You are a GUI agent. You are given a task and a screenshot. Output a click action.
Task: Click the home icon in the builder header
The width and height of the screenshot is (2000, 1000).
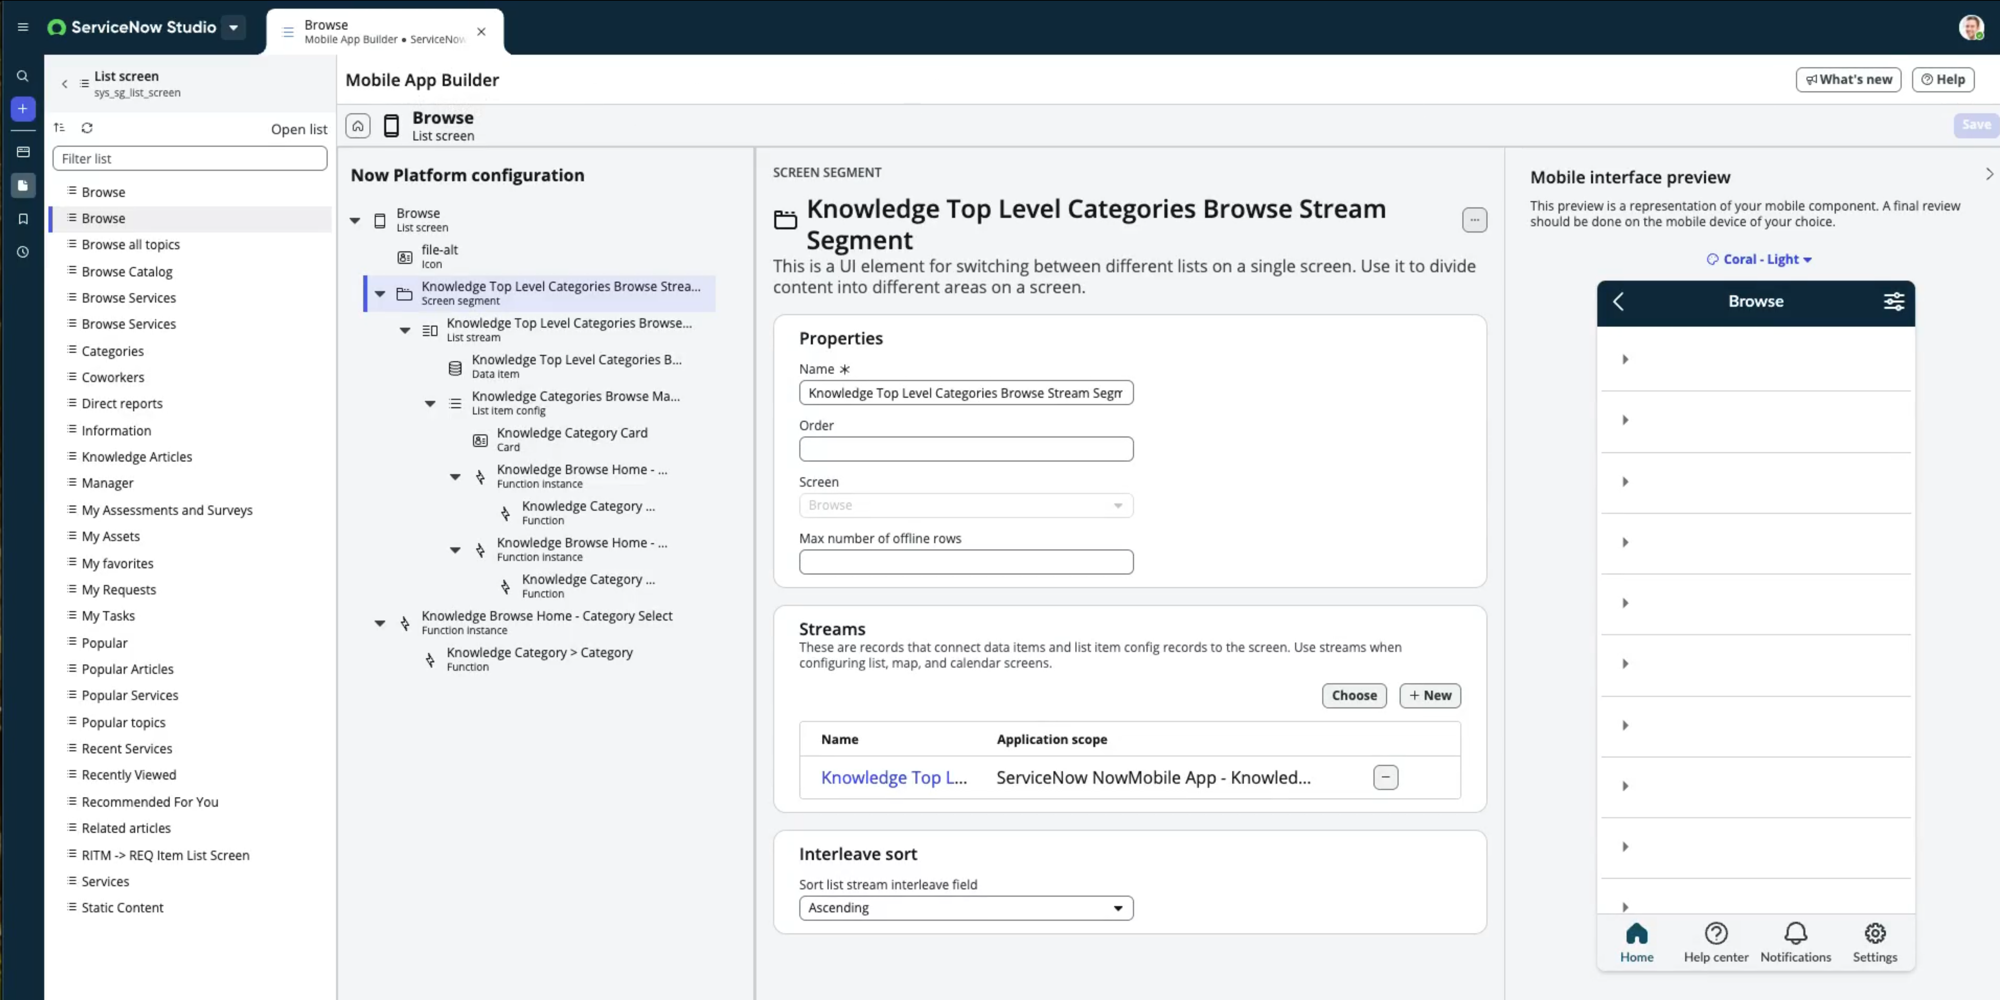(358, 126)
